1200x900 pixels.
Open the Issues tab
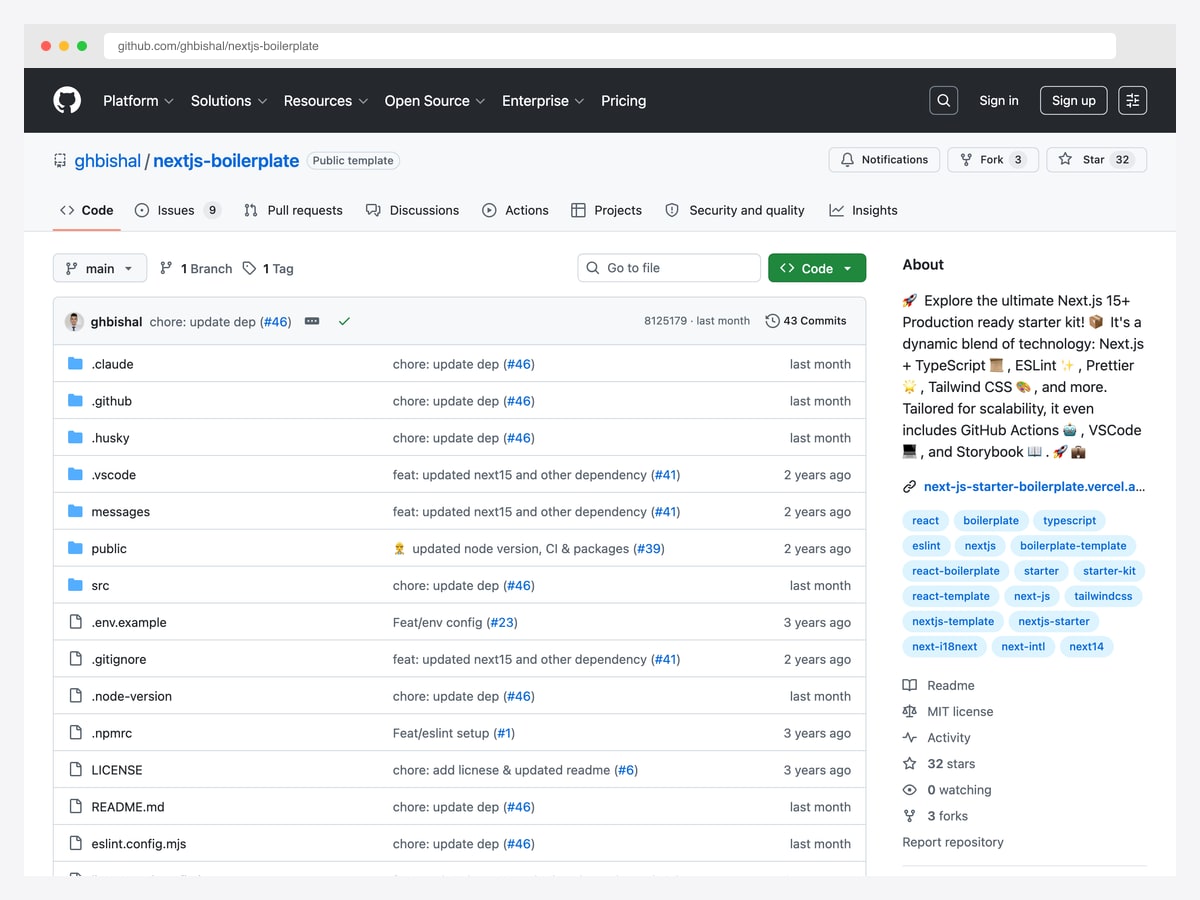coord(178,210)
